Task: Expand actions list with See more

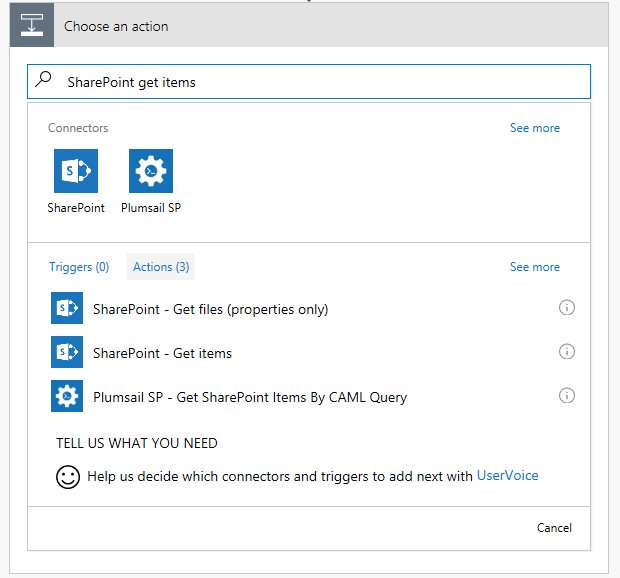Action: tap(535, 267)
